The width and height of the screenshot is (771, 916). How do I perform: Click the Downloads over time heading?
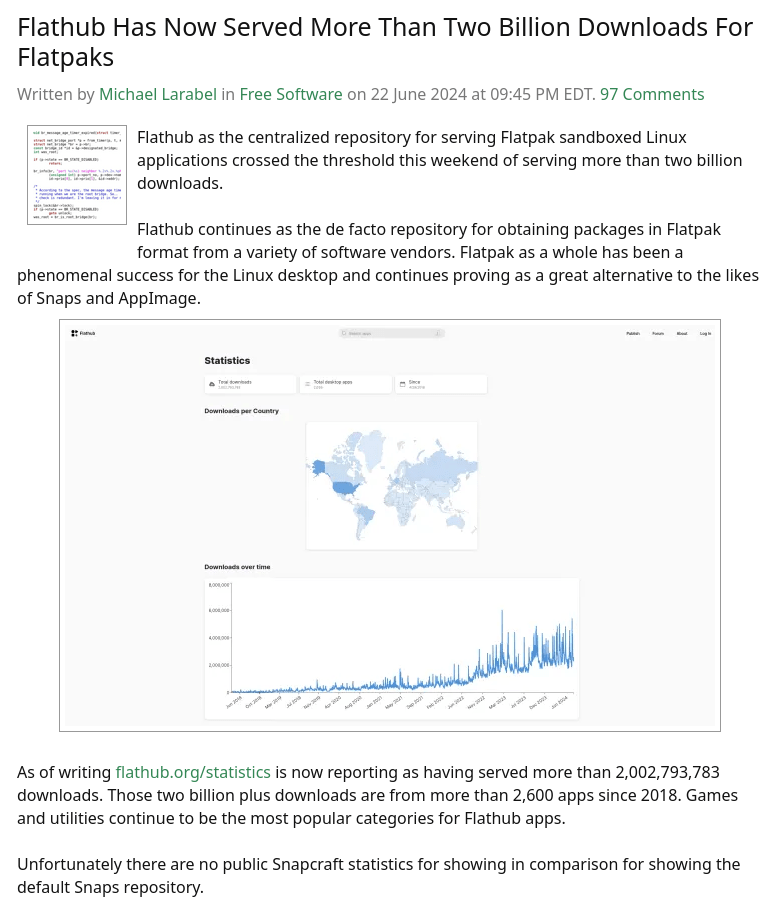pos(237,567)
